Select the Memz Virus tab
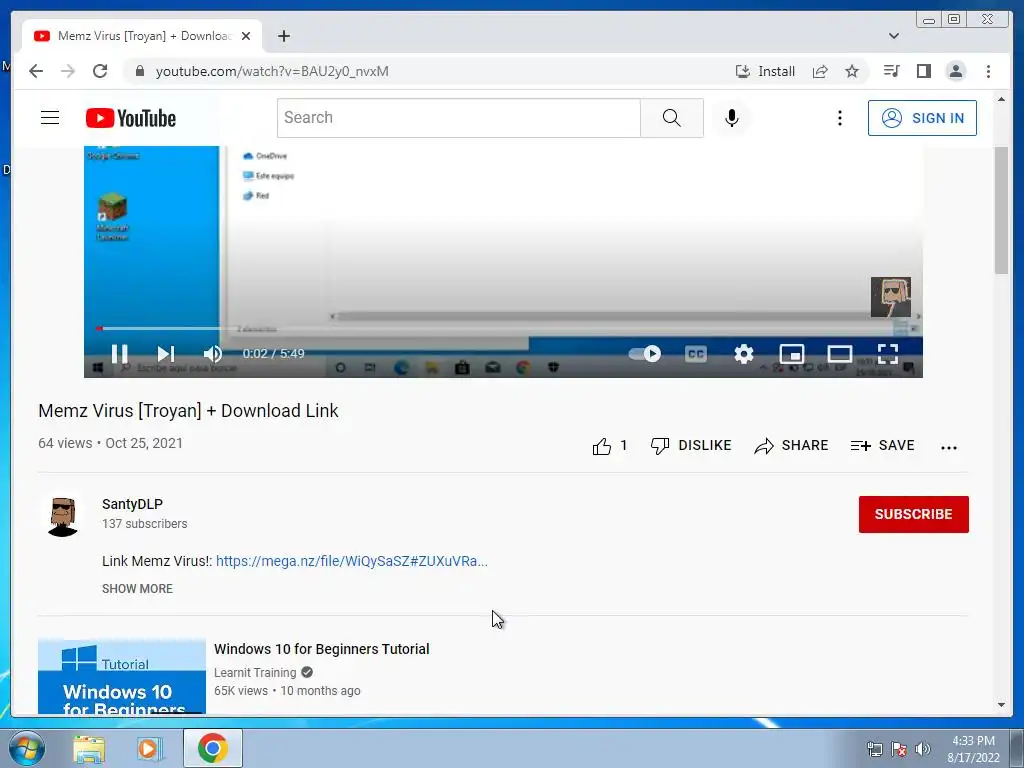This screenshot has width=1024, height=768. [x=142, y=36]
